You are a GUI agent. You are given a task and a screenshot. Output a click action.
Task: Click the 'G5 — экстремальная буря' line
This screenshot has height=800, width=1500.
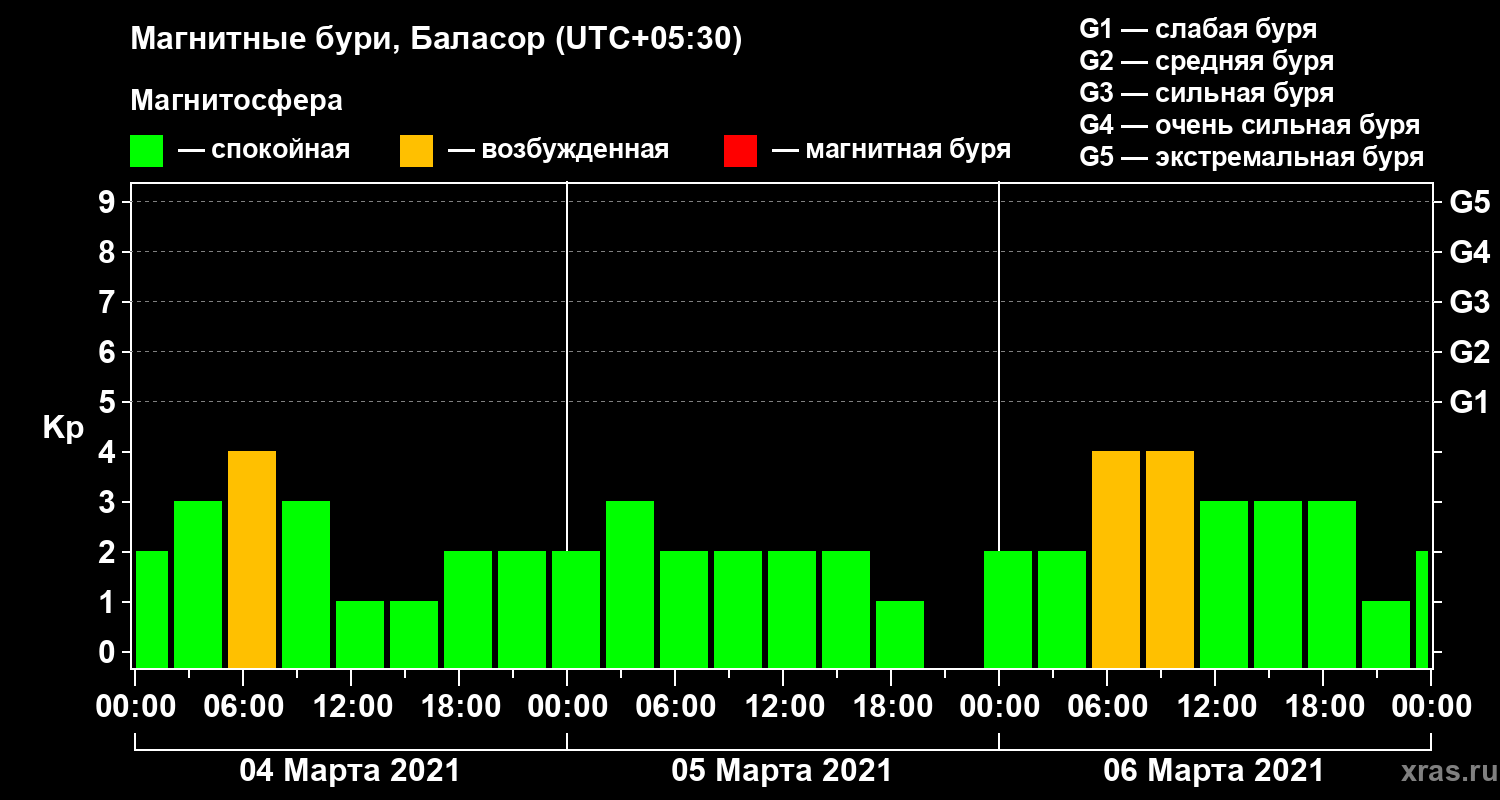1252,157
